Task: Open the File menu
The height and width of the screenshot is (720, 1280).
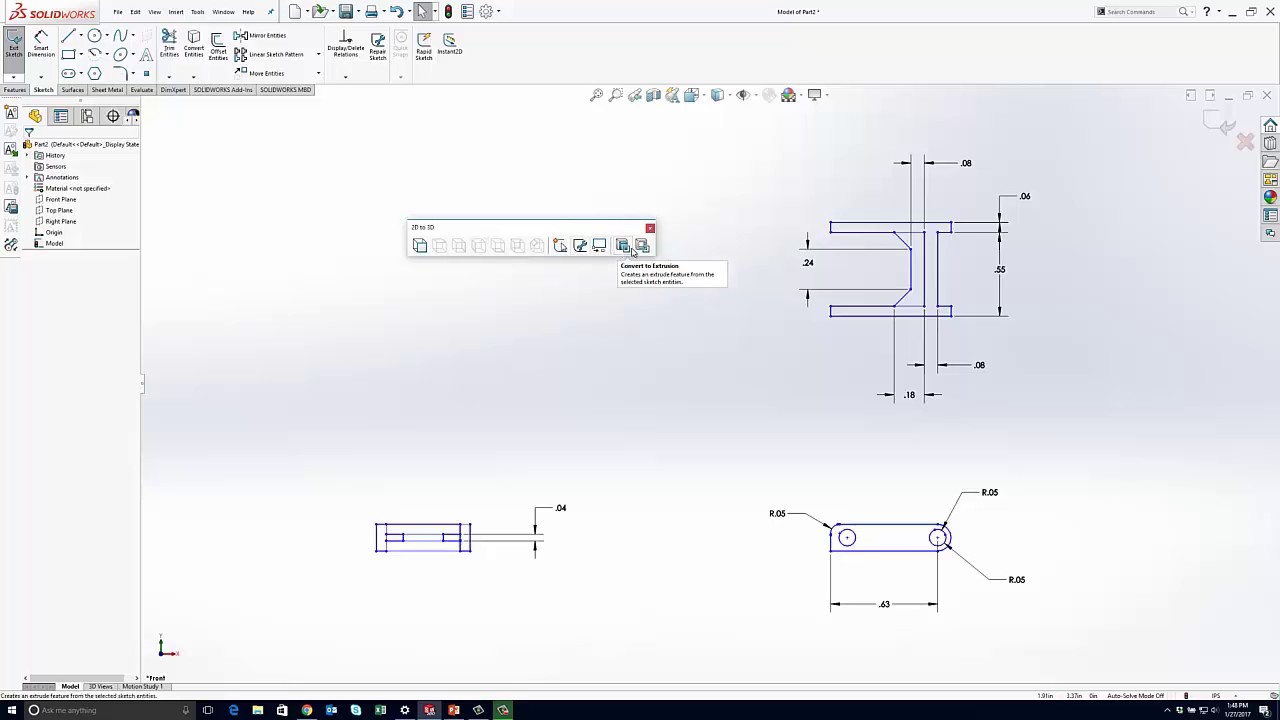Action: pos(118,12)
